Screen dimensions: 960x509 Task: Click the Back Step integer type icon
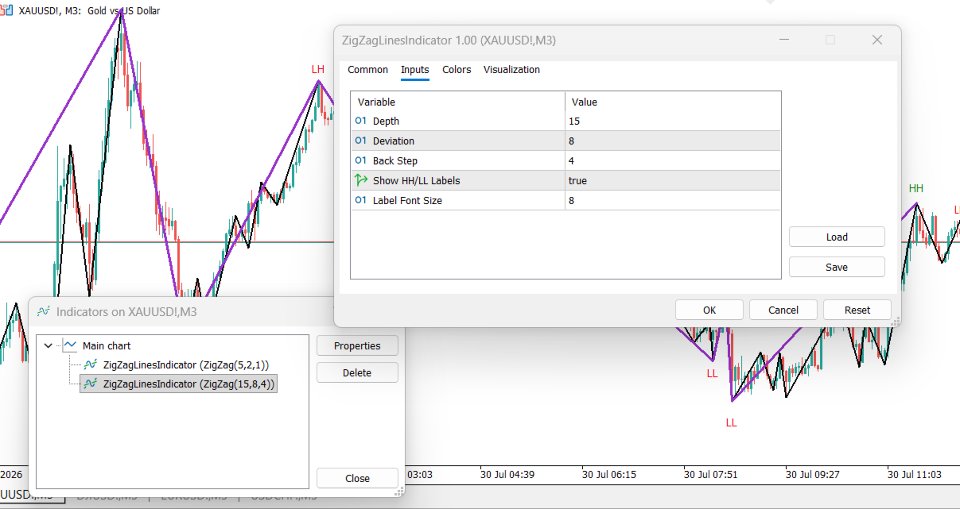pos(361,160)
